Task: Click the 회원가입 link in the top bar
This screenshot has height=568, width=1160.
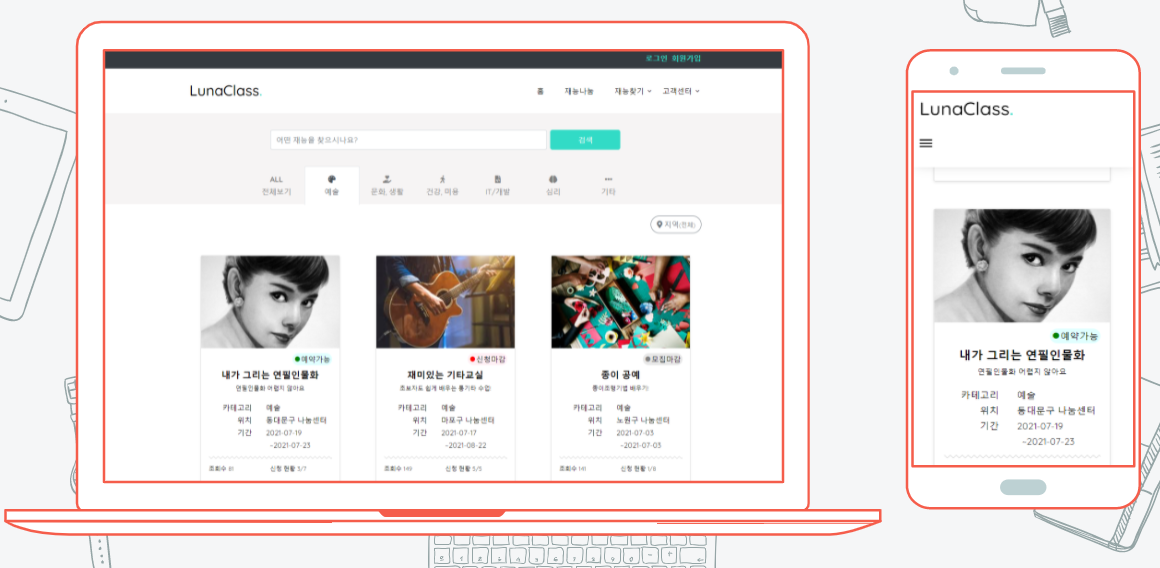Action: click(687, 58)
